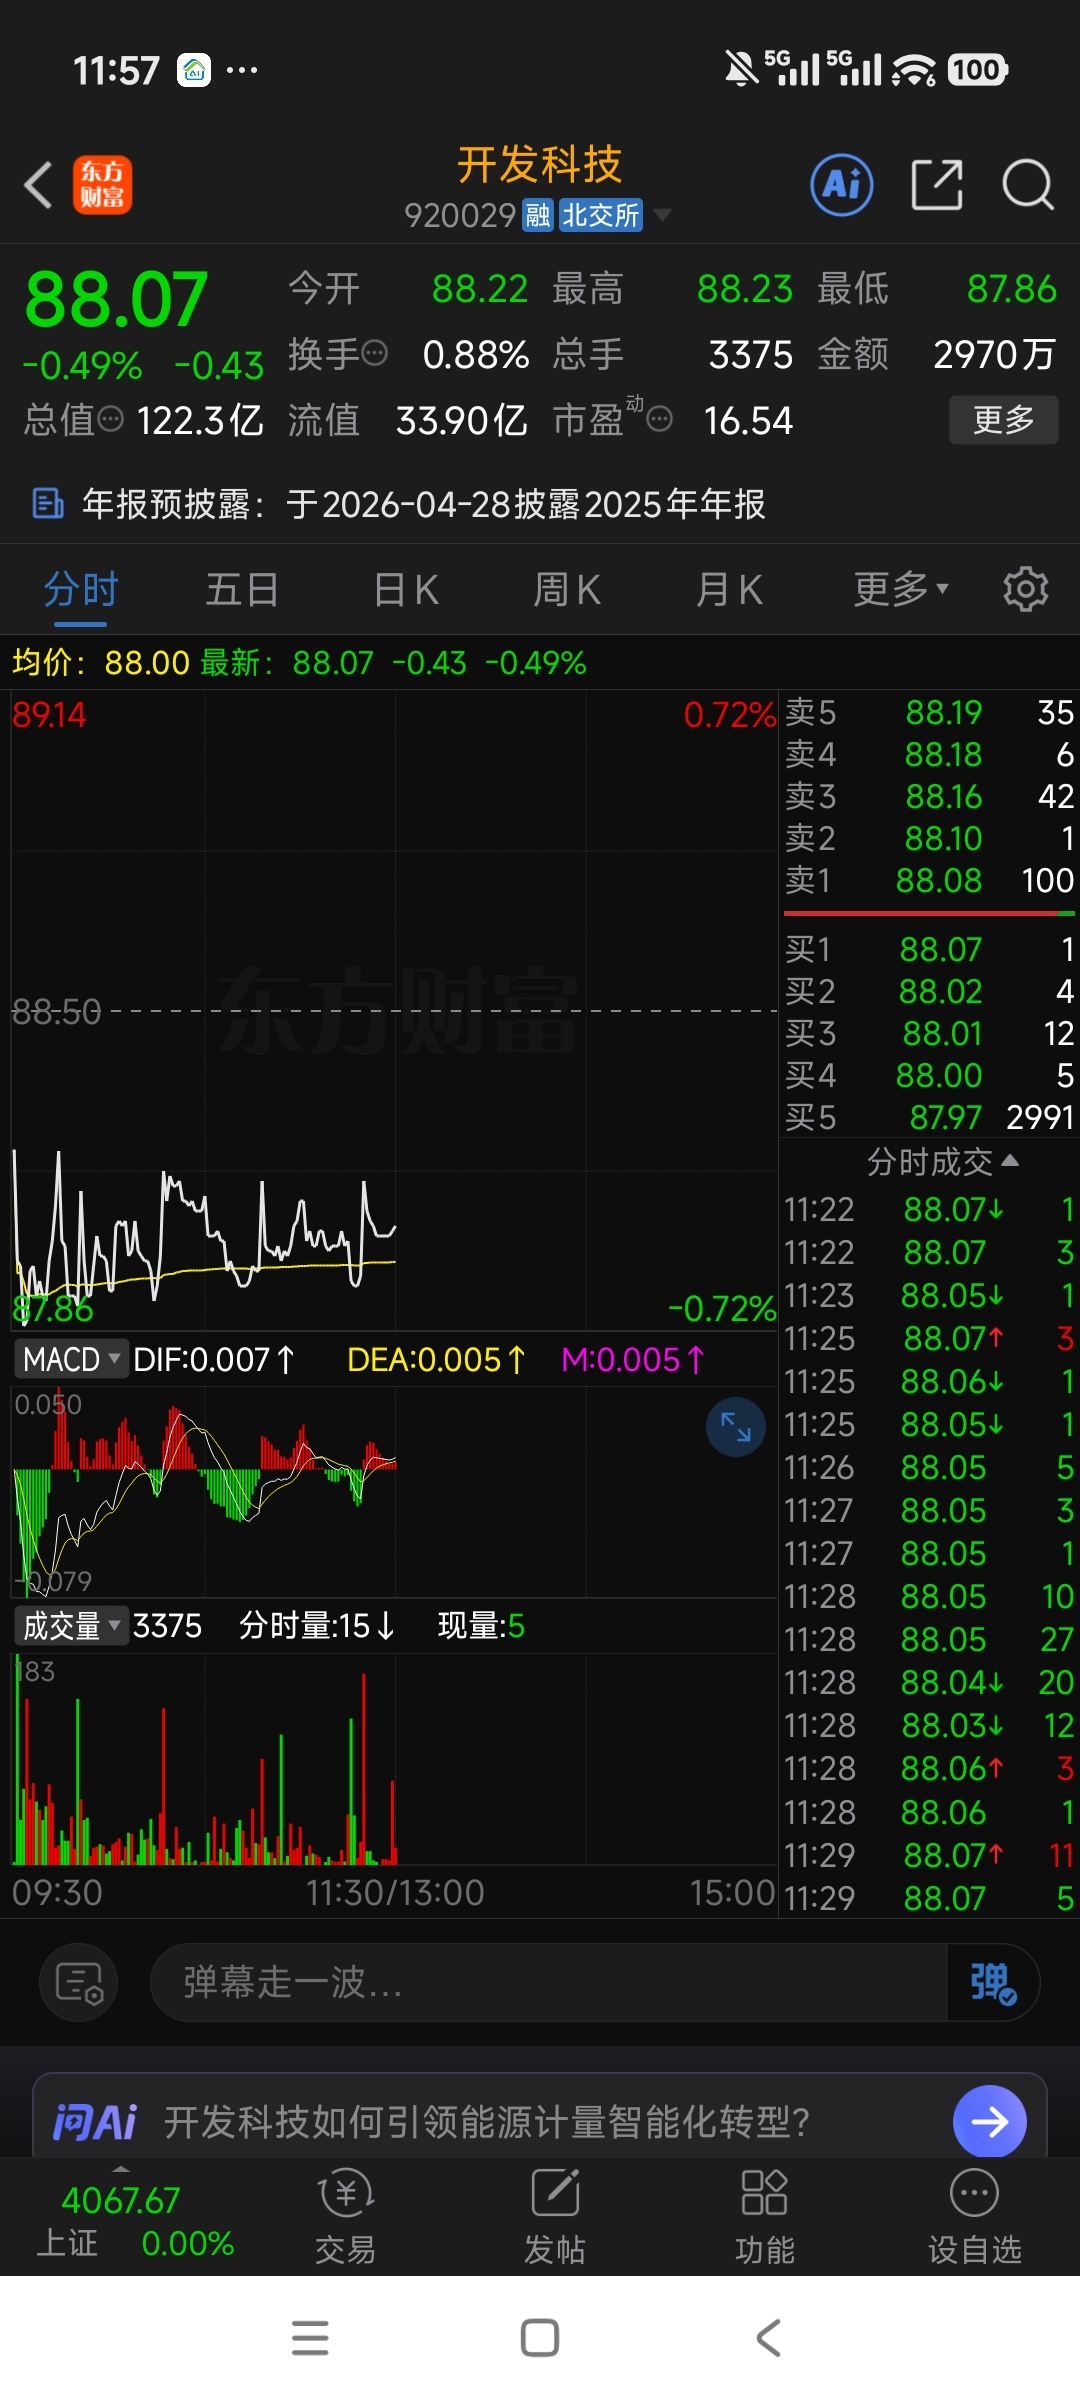Tap the DEA:0.005 indicator value
This screenshot has height=2400, width=1080.
click(436, 1359)
